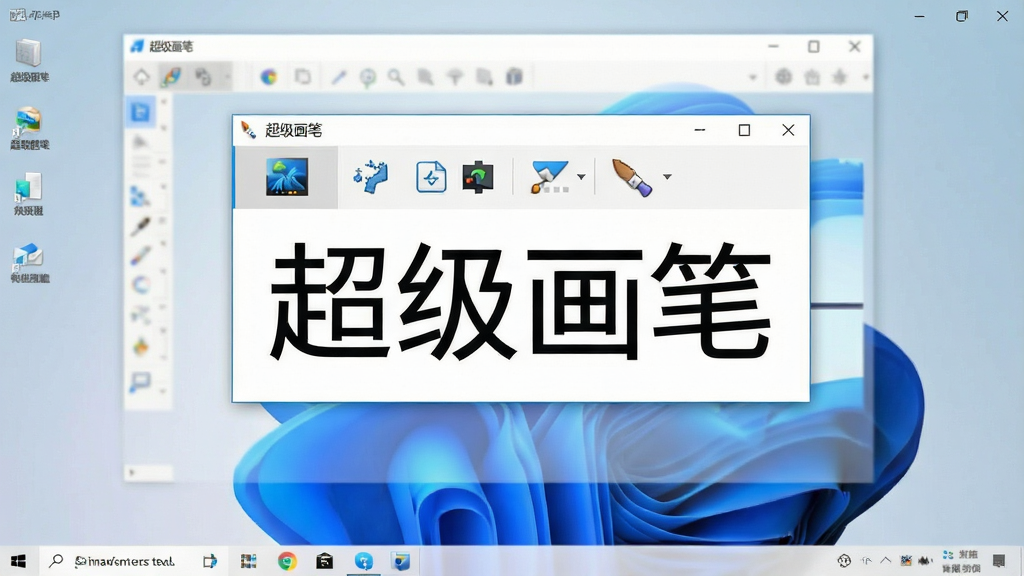Click the up-arrow home icon in back window toolbar
This screenshot has width=1024, height=576.
(142, 77)
